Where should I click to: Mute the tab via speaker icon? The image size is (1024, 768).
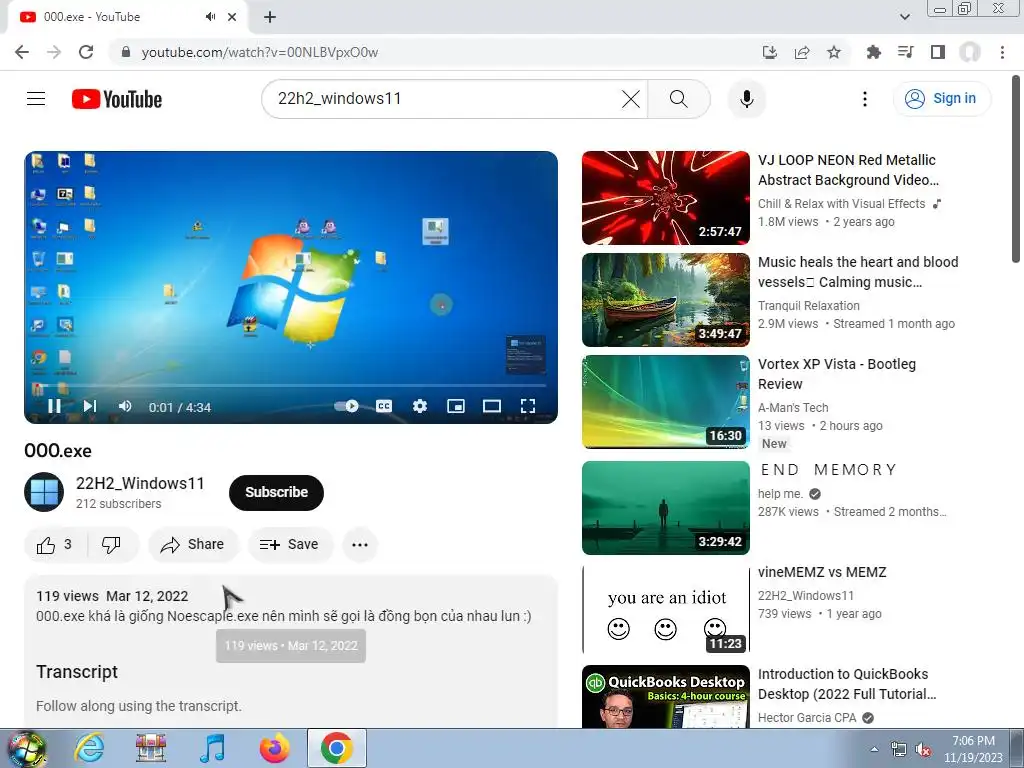coord(210,17)
